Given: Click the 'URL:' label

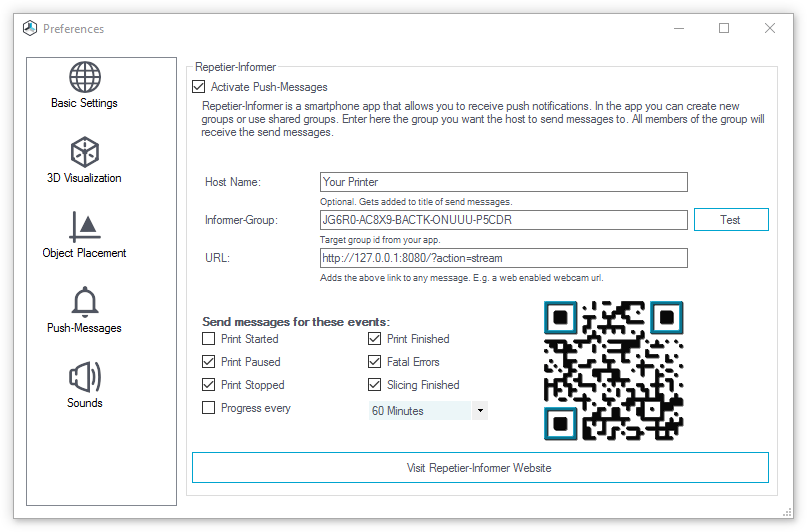Looking at the screenshot, I should click(x=217, y=258).
